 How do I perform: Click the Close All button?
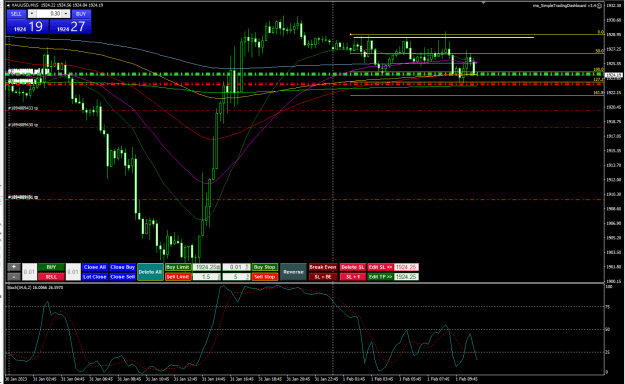(94, 267)
